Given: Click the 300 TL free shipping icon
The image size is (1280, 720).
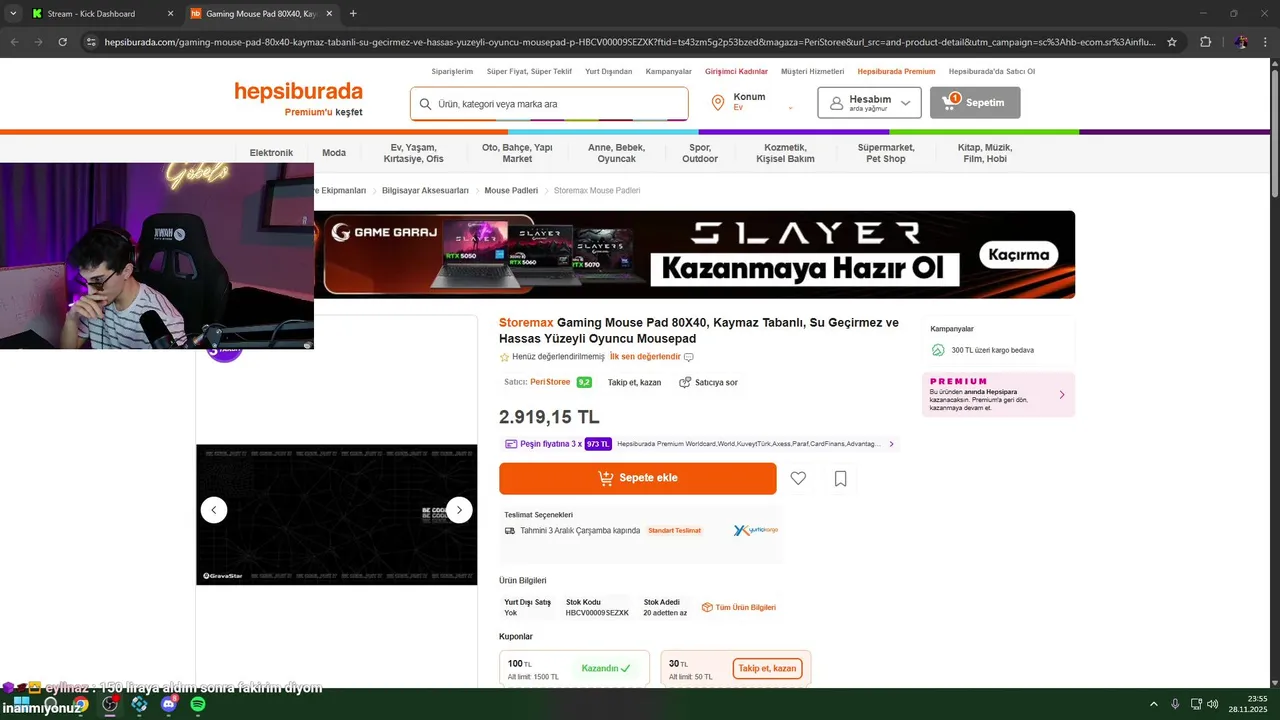Looking at the screenshot, I should pos(938,350).
